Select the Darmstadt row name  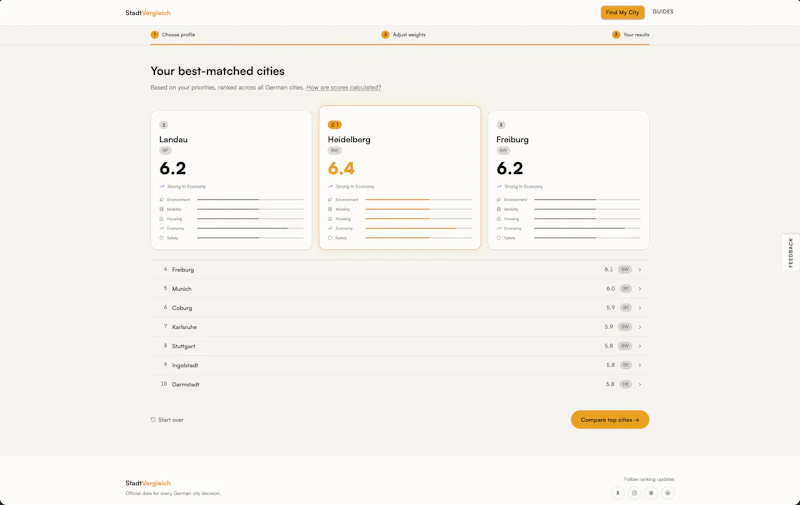[x=186, y=385]
